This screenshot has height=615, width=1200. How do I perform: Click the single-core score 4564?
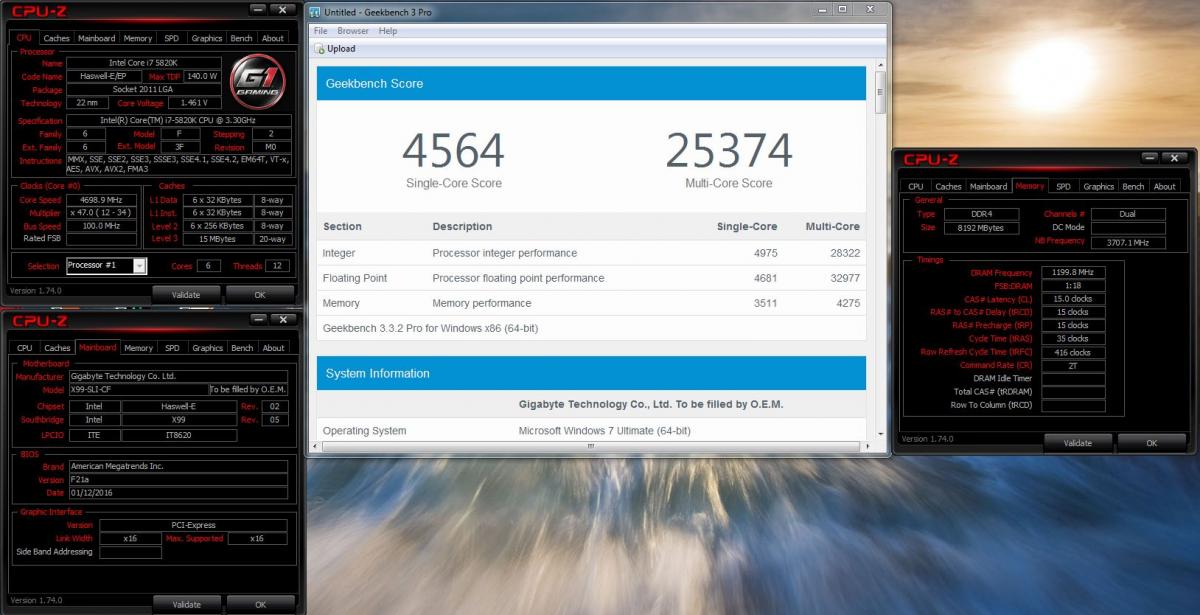click(454, 151)
